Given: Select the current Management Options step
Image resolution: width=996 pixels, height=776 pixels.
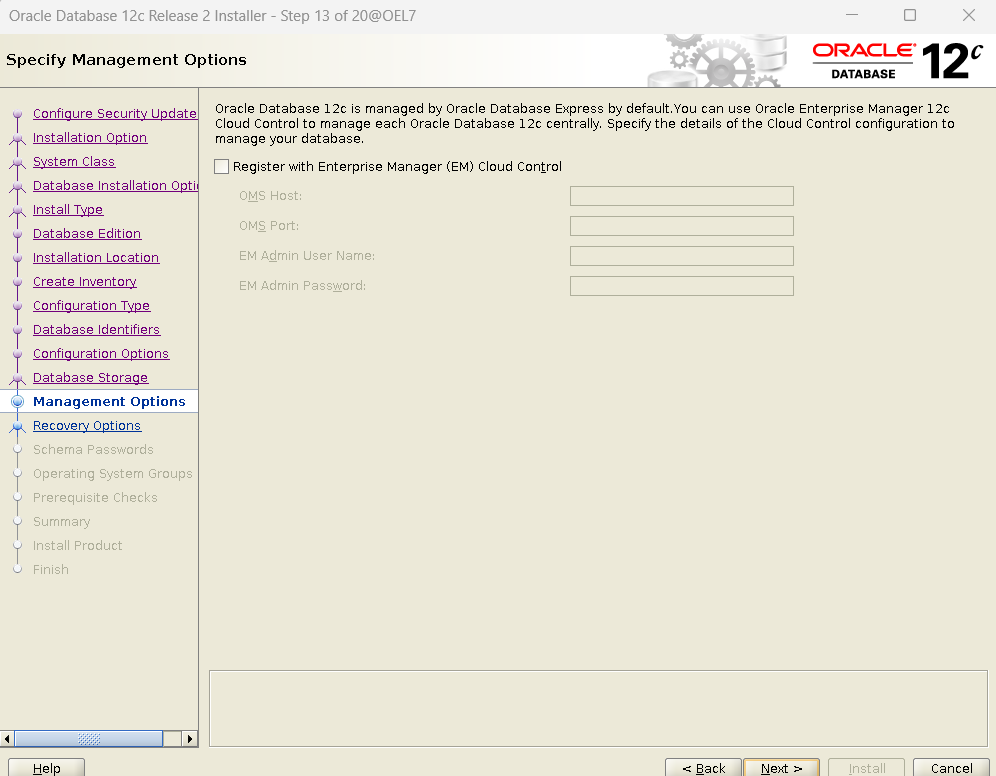Looking at the screenshot, I should pyautogui.click(x=109, y=401).
